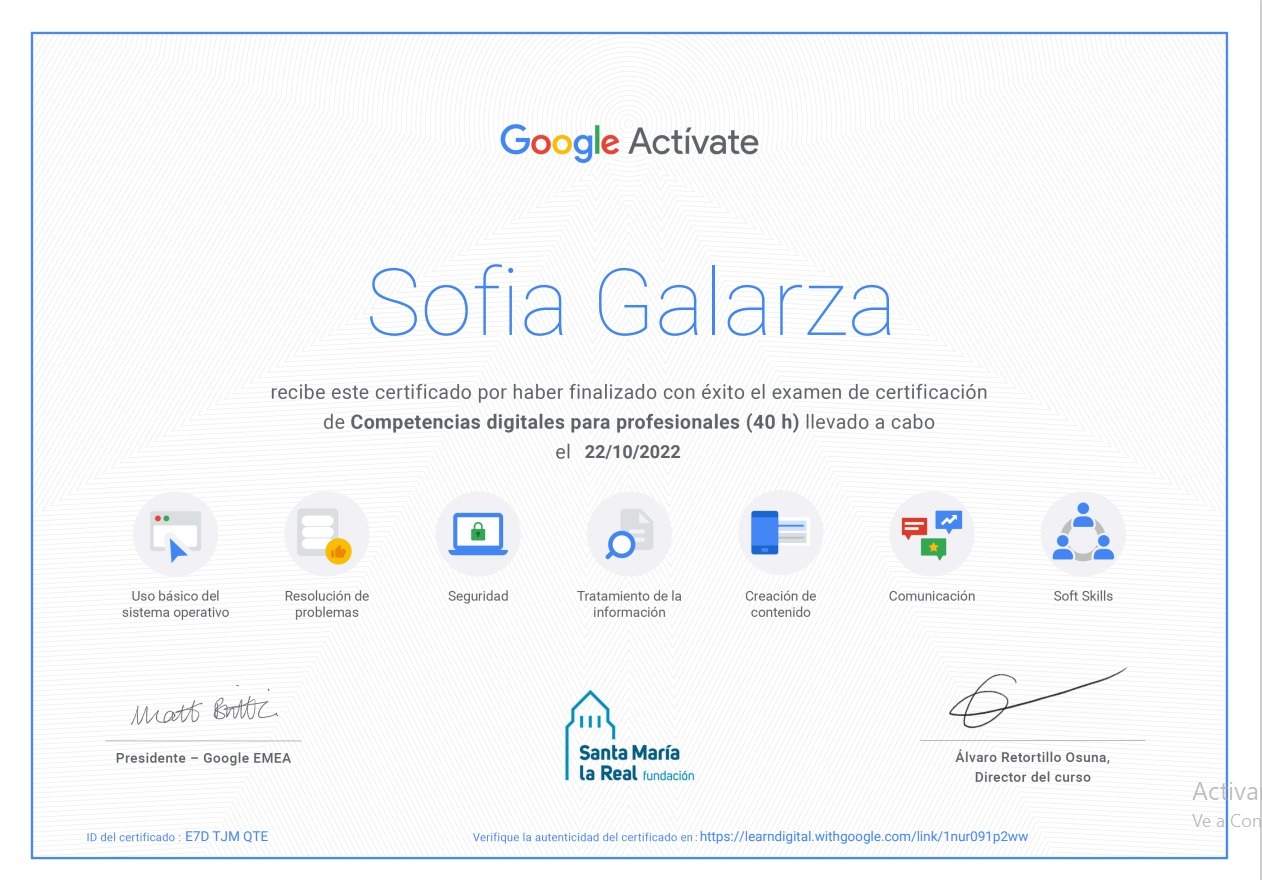1262x880 pixels.
Task: Select the Uso básico del sistema operativo icon
Action: (176, 535)
